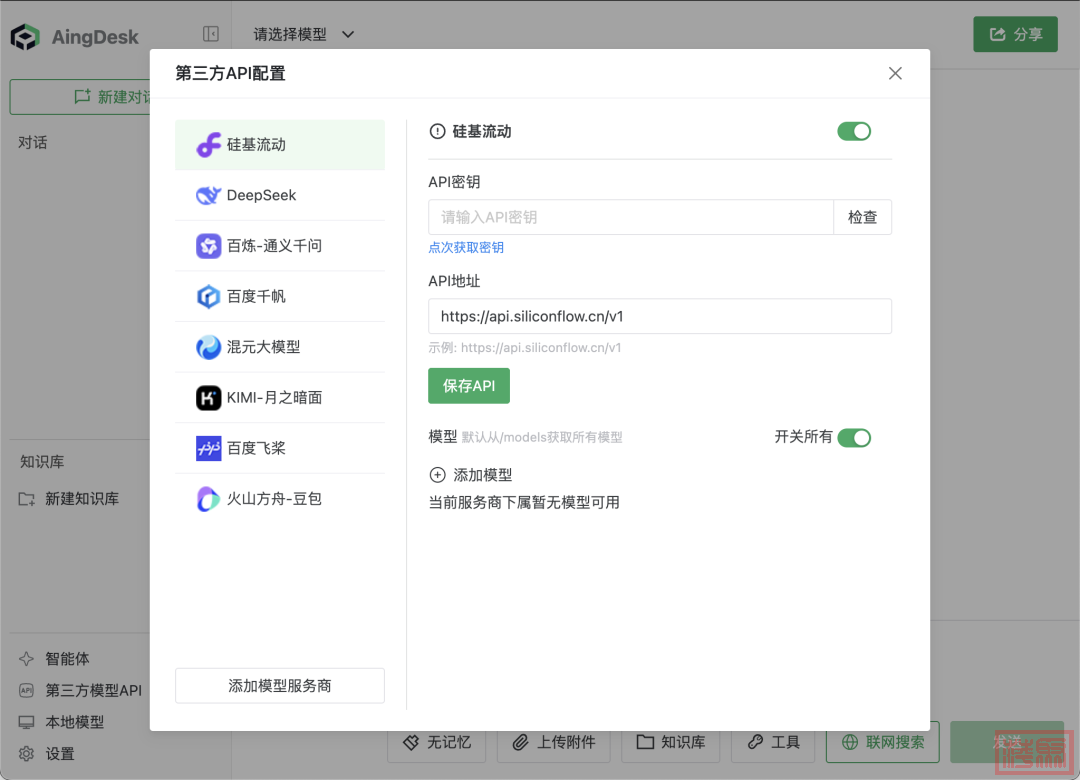Click the 分享 share button
Viewport: 1080px width, 780px height.
1015,34
